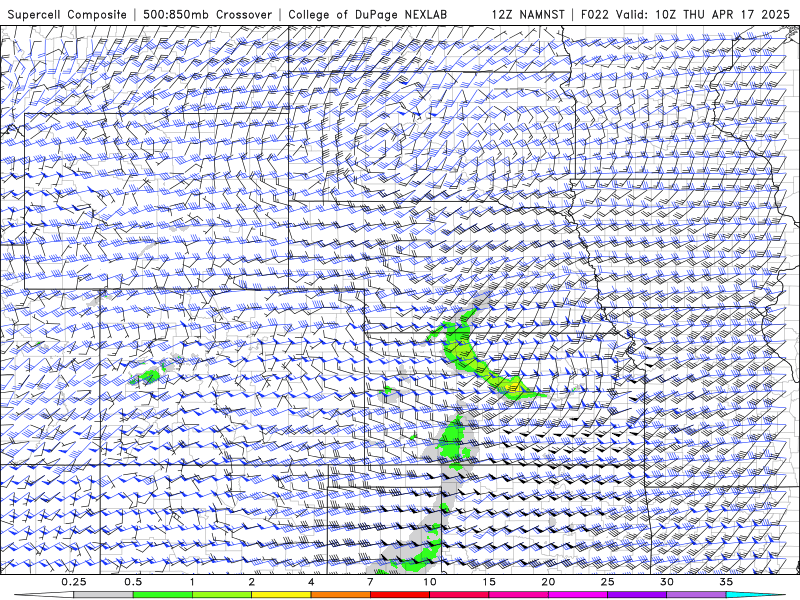This screenshot has width=800, height=600.
Task: Pick the orange color bar segment
Action: (341, 595)
